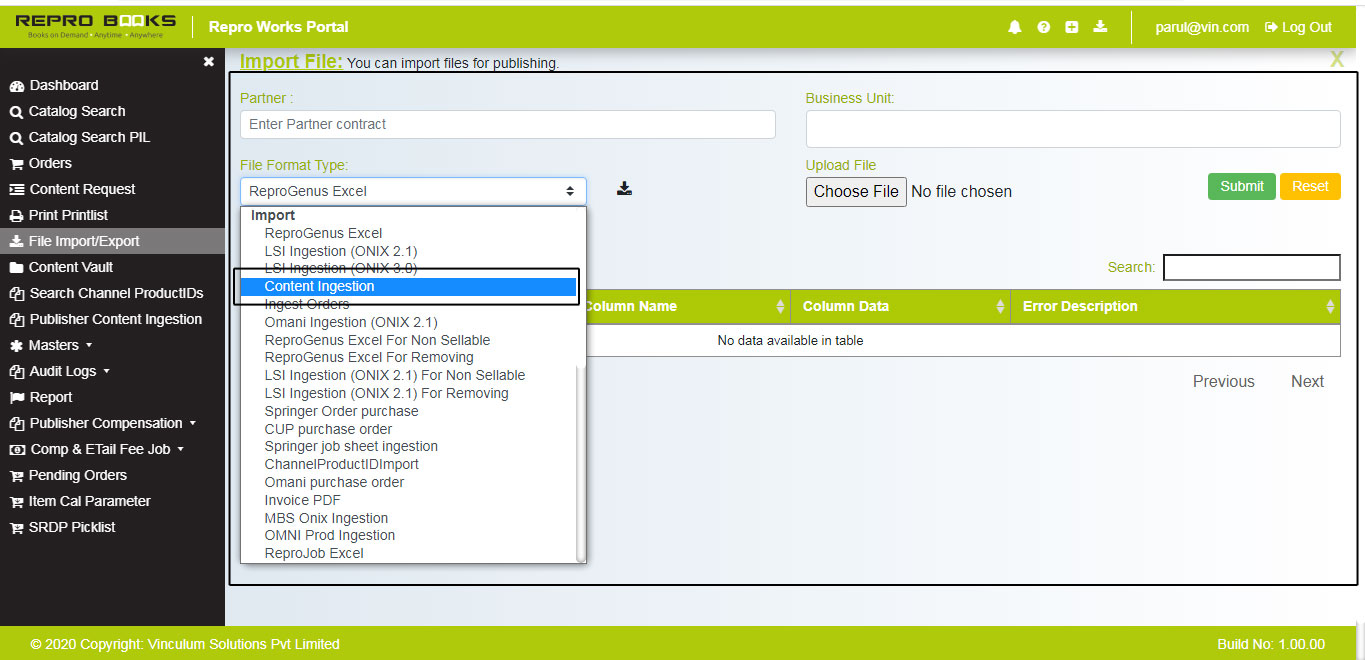The width and height of the screenshot is (1365, 660).
Task: Choose Springer Order purchase format
Action: [340, 411]
